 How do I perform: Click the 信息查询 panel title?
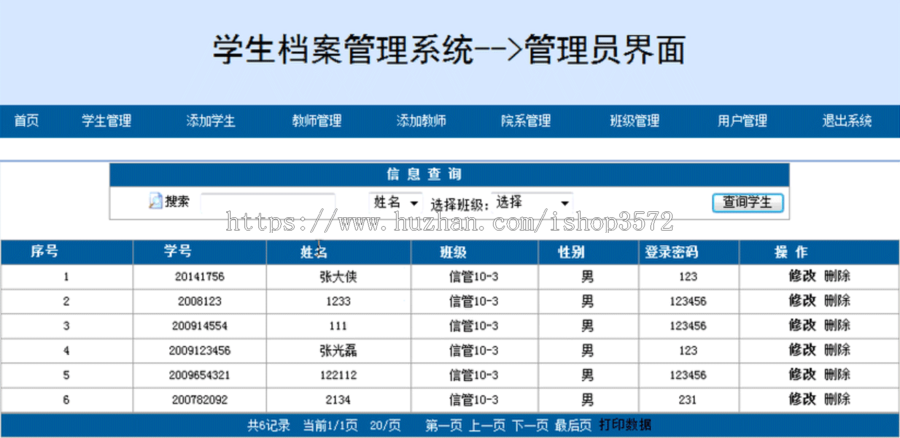click(424, 174)
